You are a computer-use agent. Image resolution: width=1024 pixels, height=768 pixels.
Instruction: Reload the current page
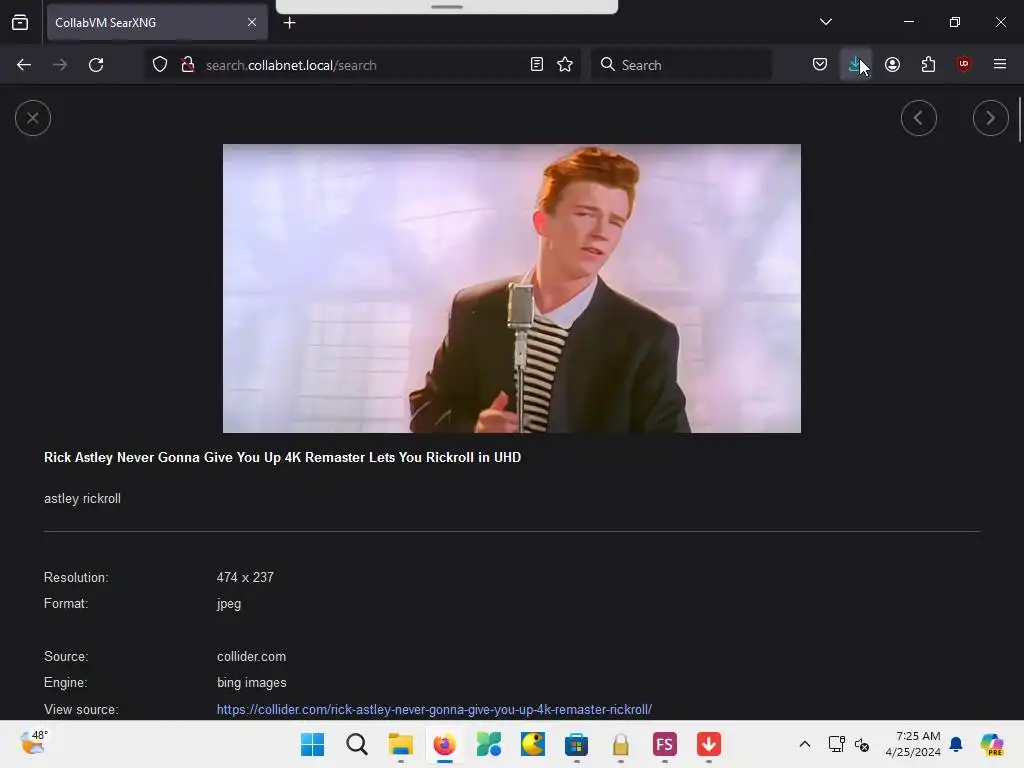tap(96, 65)
